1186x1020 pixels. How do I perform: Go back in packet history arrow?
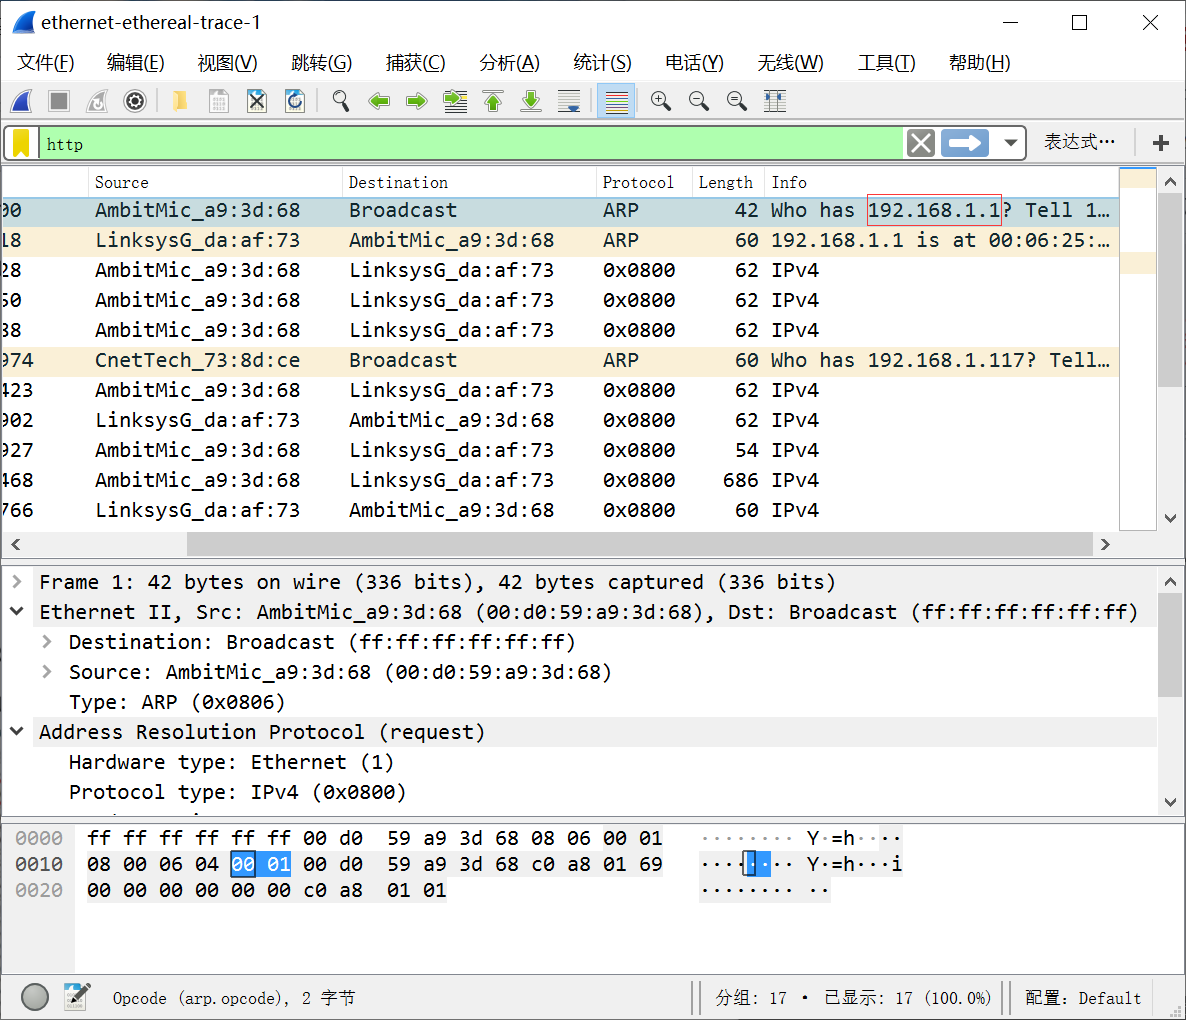point(379,101)
